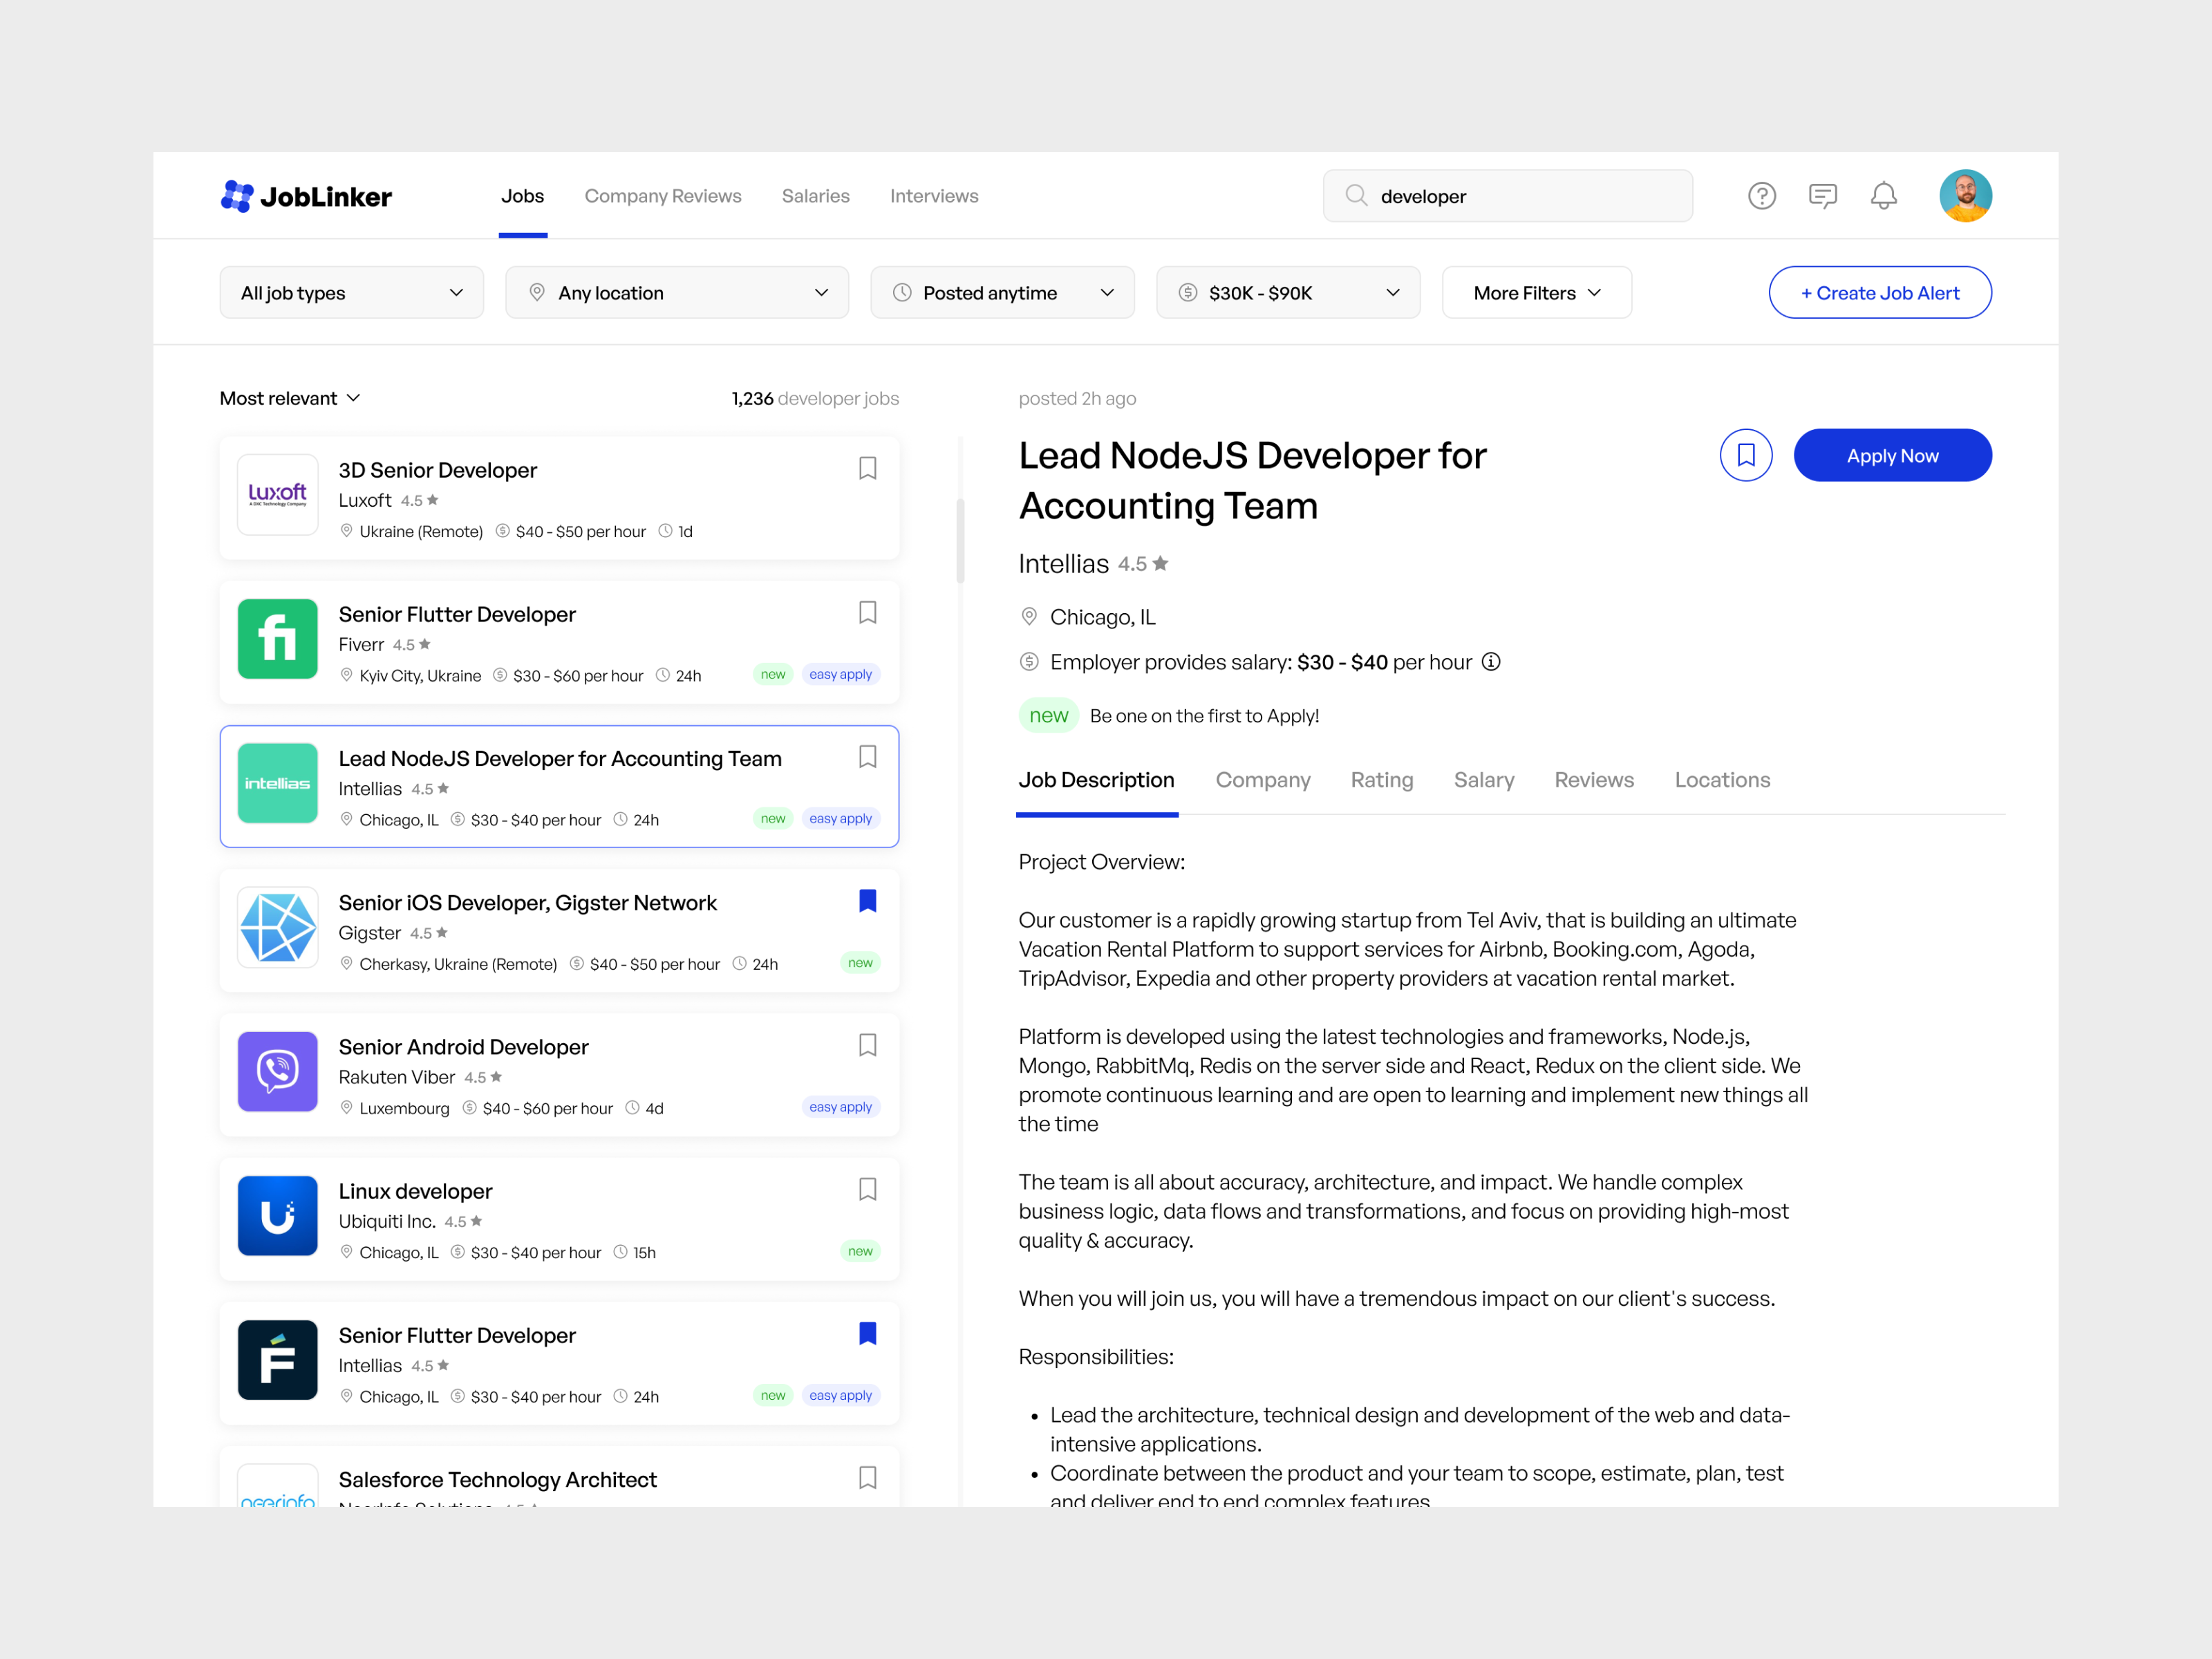Switch to the Reviews tab
The height and width of the screenshot is (1659, 2212).
(x=1593, y=780)
